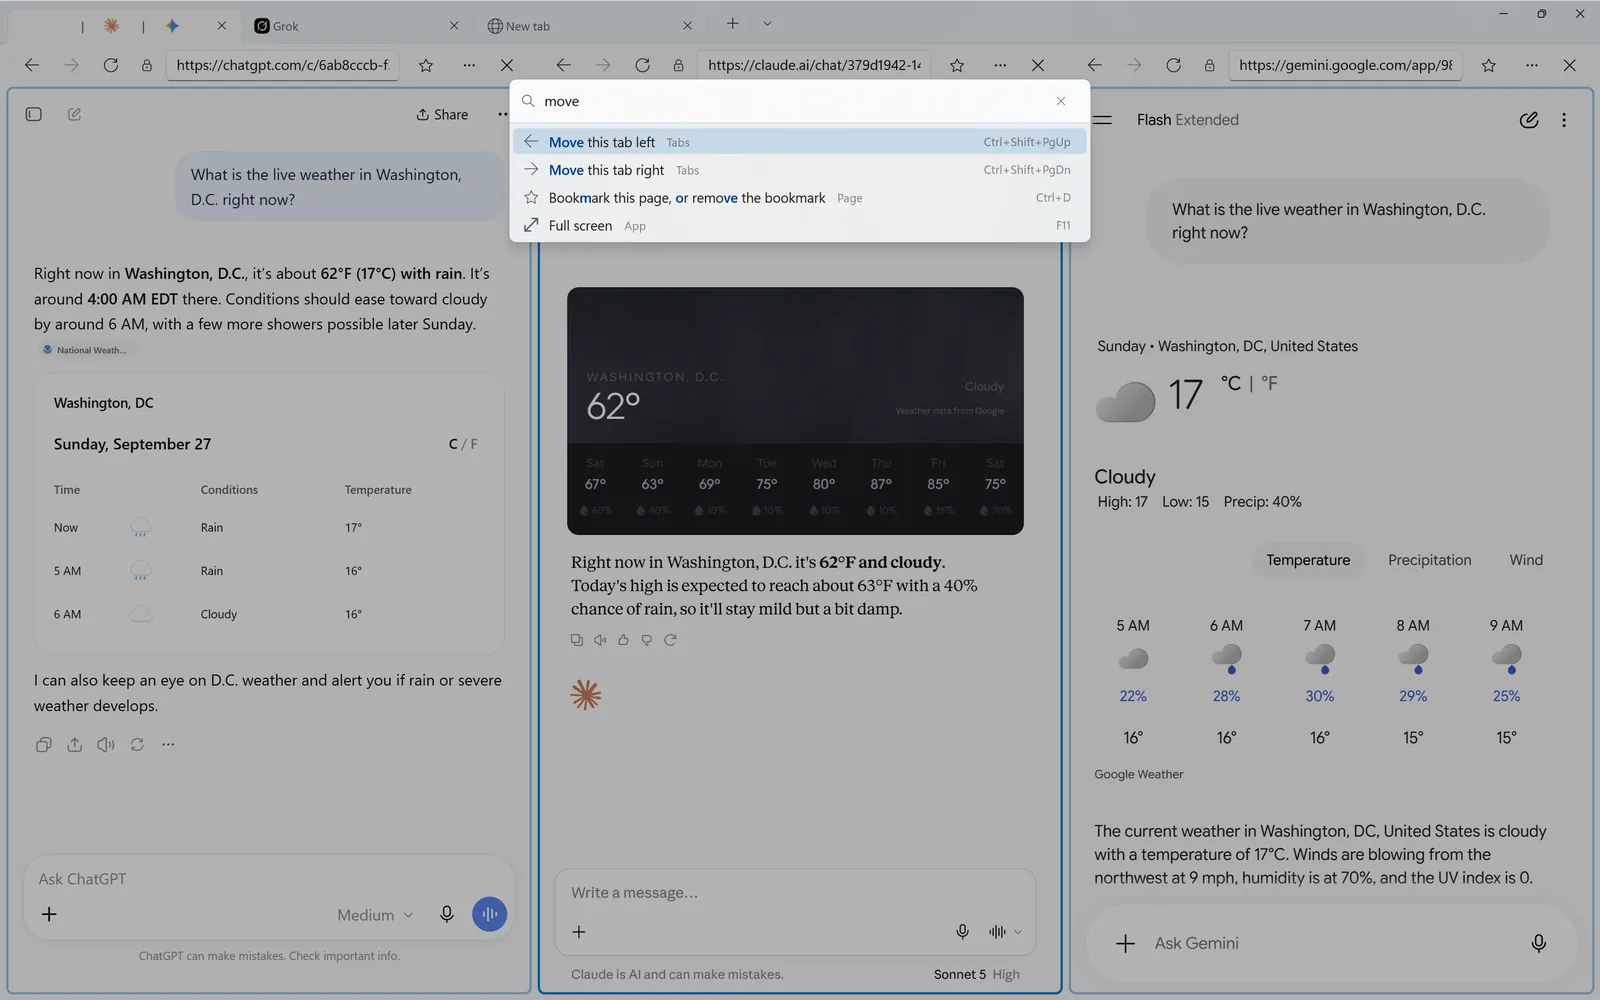Click microphone icon in Claude message box
1600x1000 pixels.
[962, 931]
